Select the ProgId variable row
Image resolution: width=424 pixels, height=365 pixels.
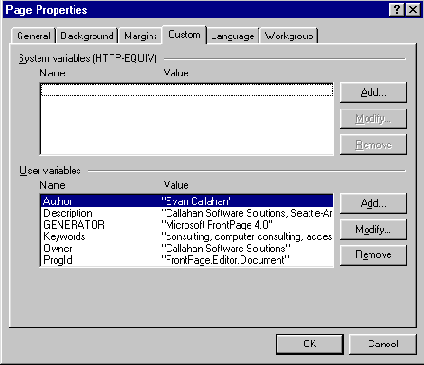pos(187,260)
